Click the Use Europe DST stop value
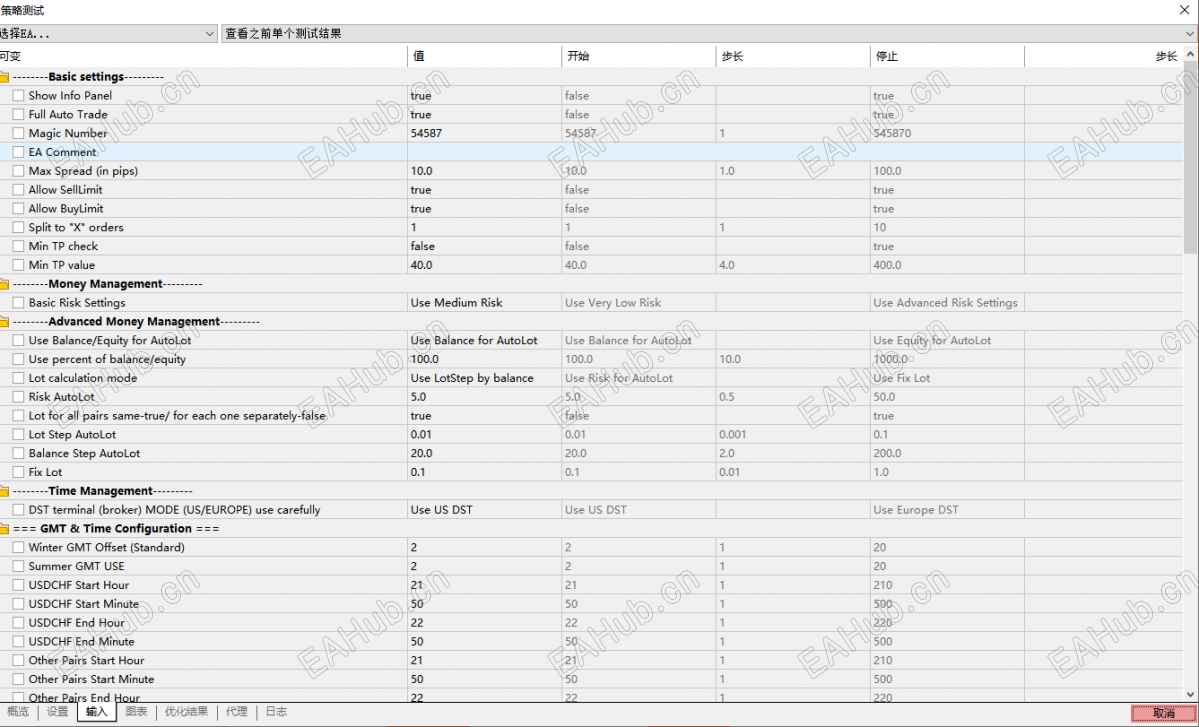Viewport: 1199px width, 727px height. [x=915, y=510]
